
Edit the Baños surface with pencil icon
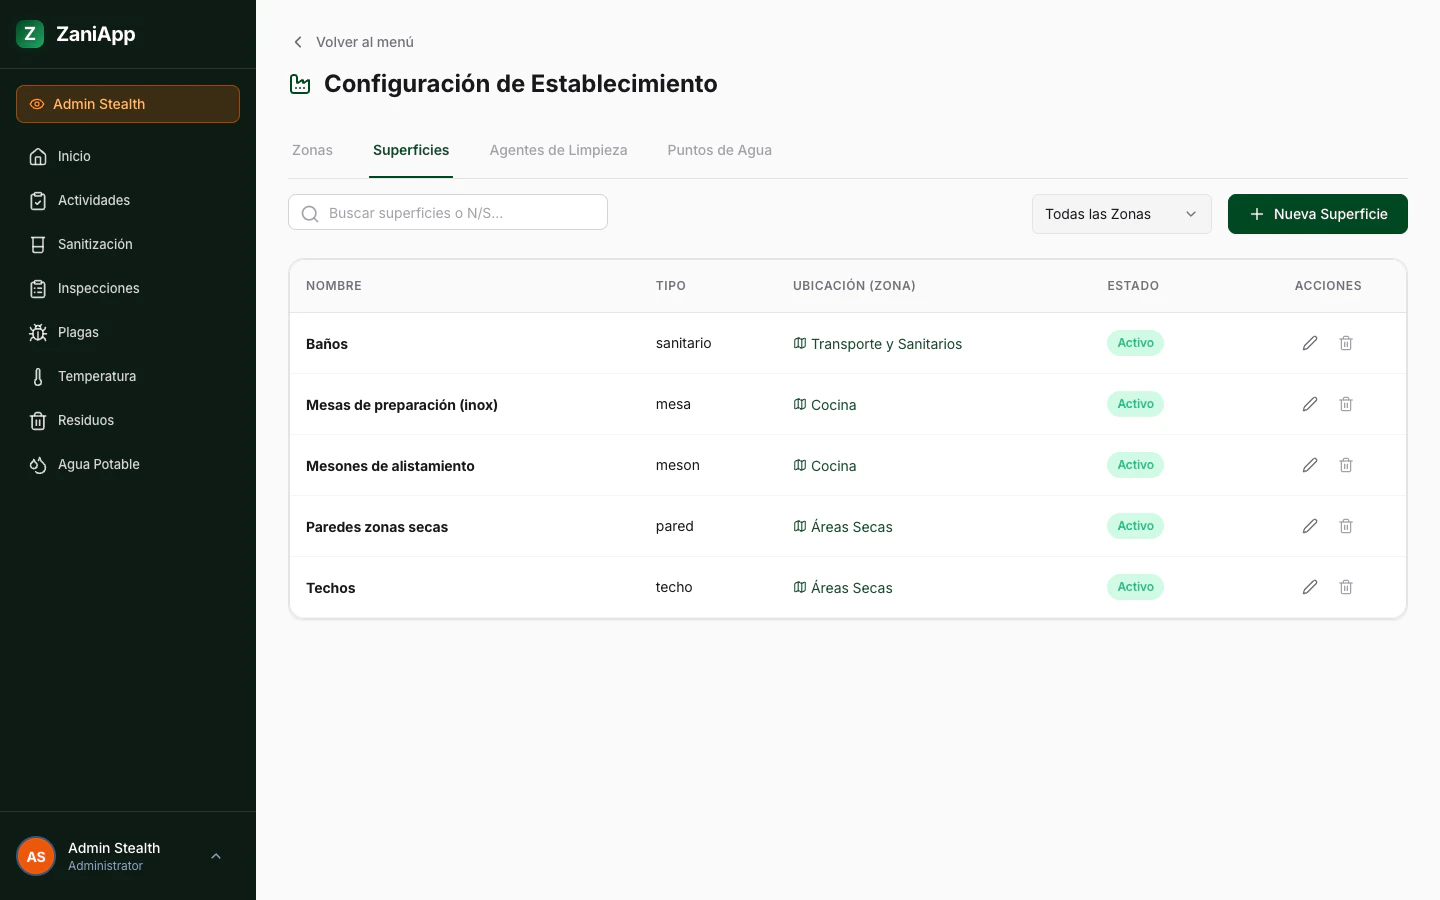point(1310,343)
